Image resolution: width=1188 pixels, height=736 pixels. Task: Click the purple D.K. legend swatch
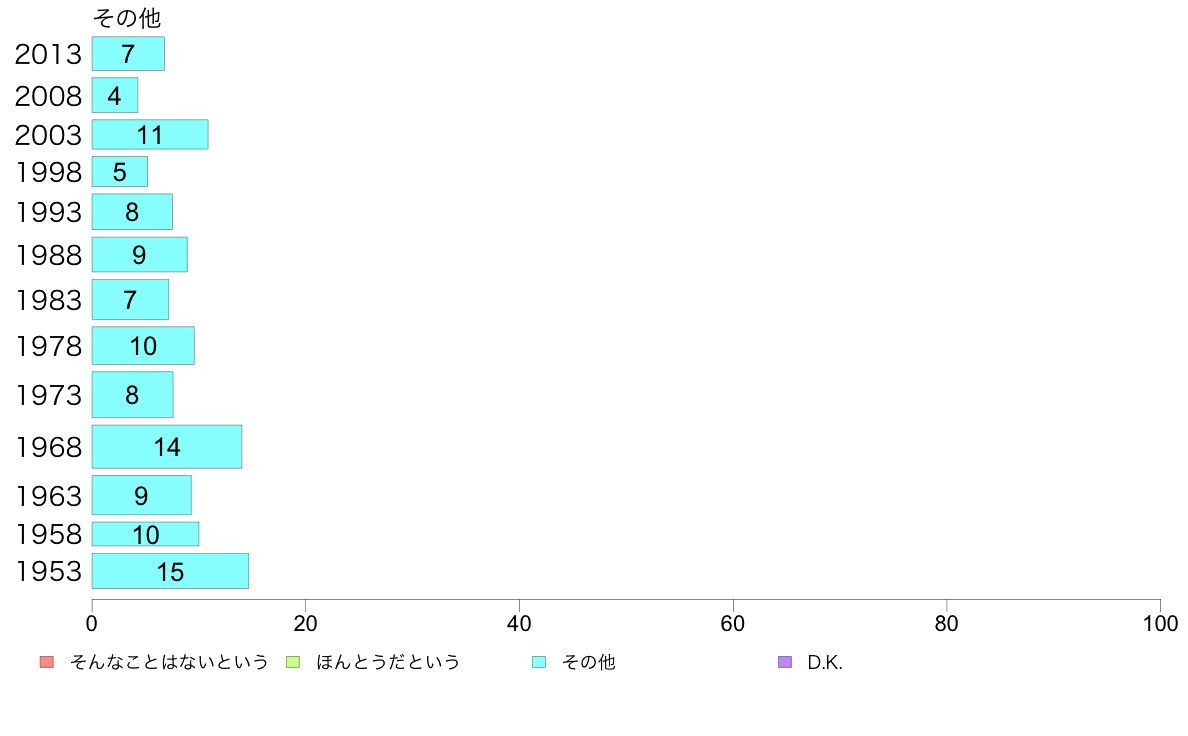[785, 662]
